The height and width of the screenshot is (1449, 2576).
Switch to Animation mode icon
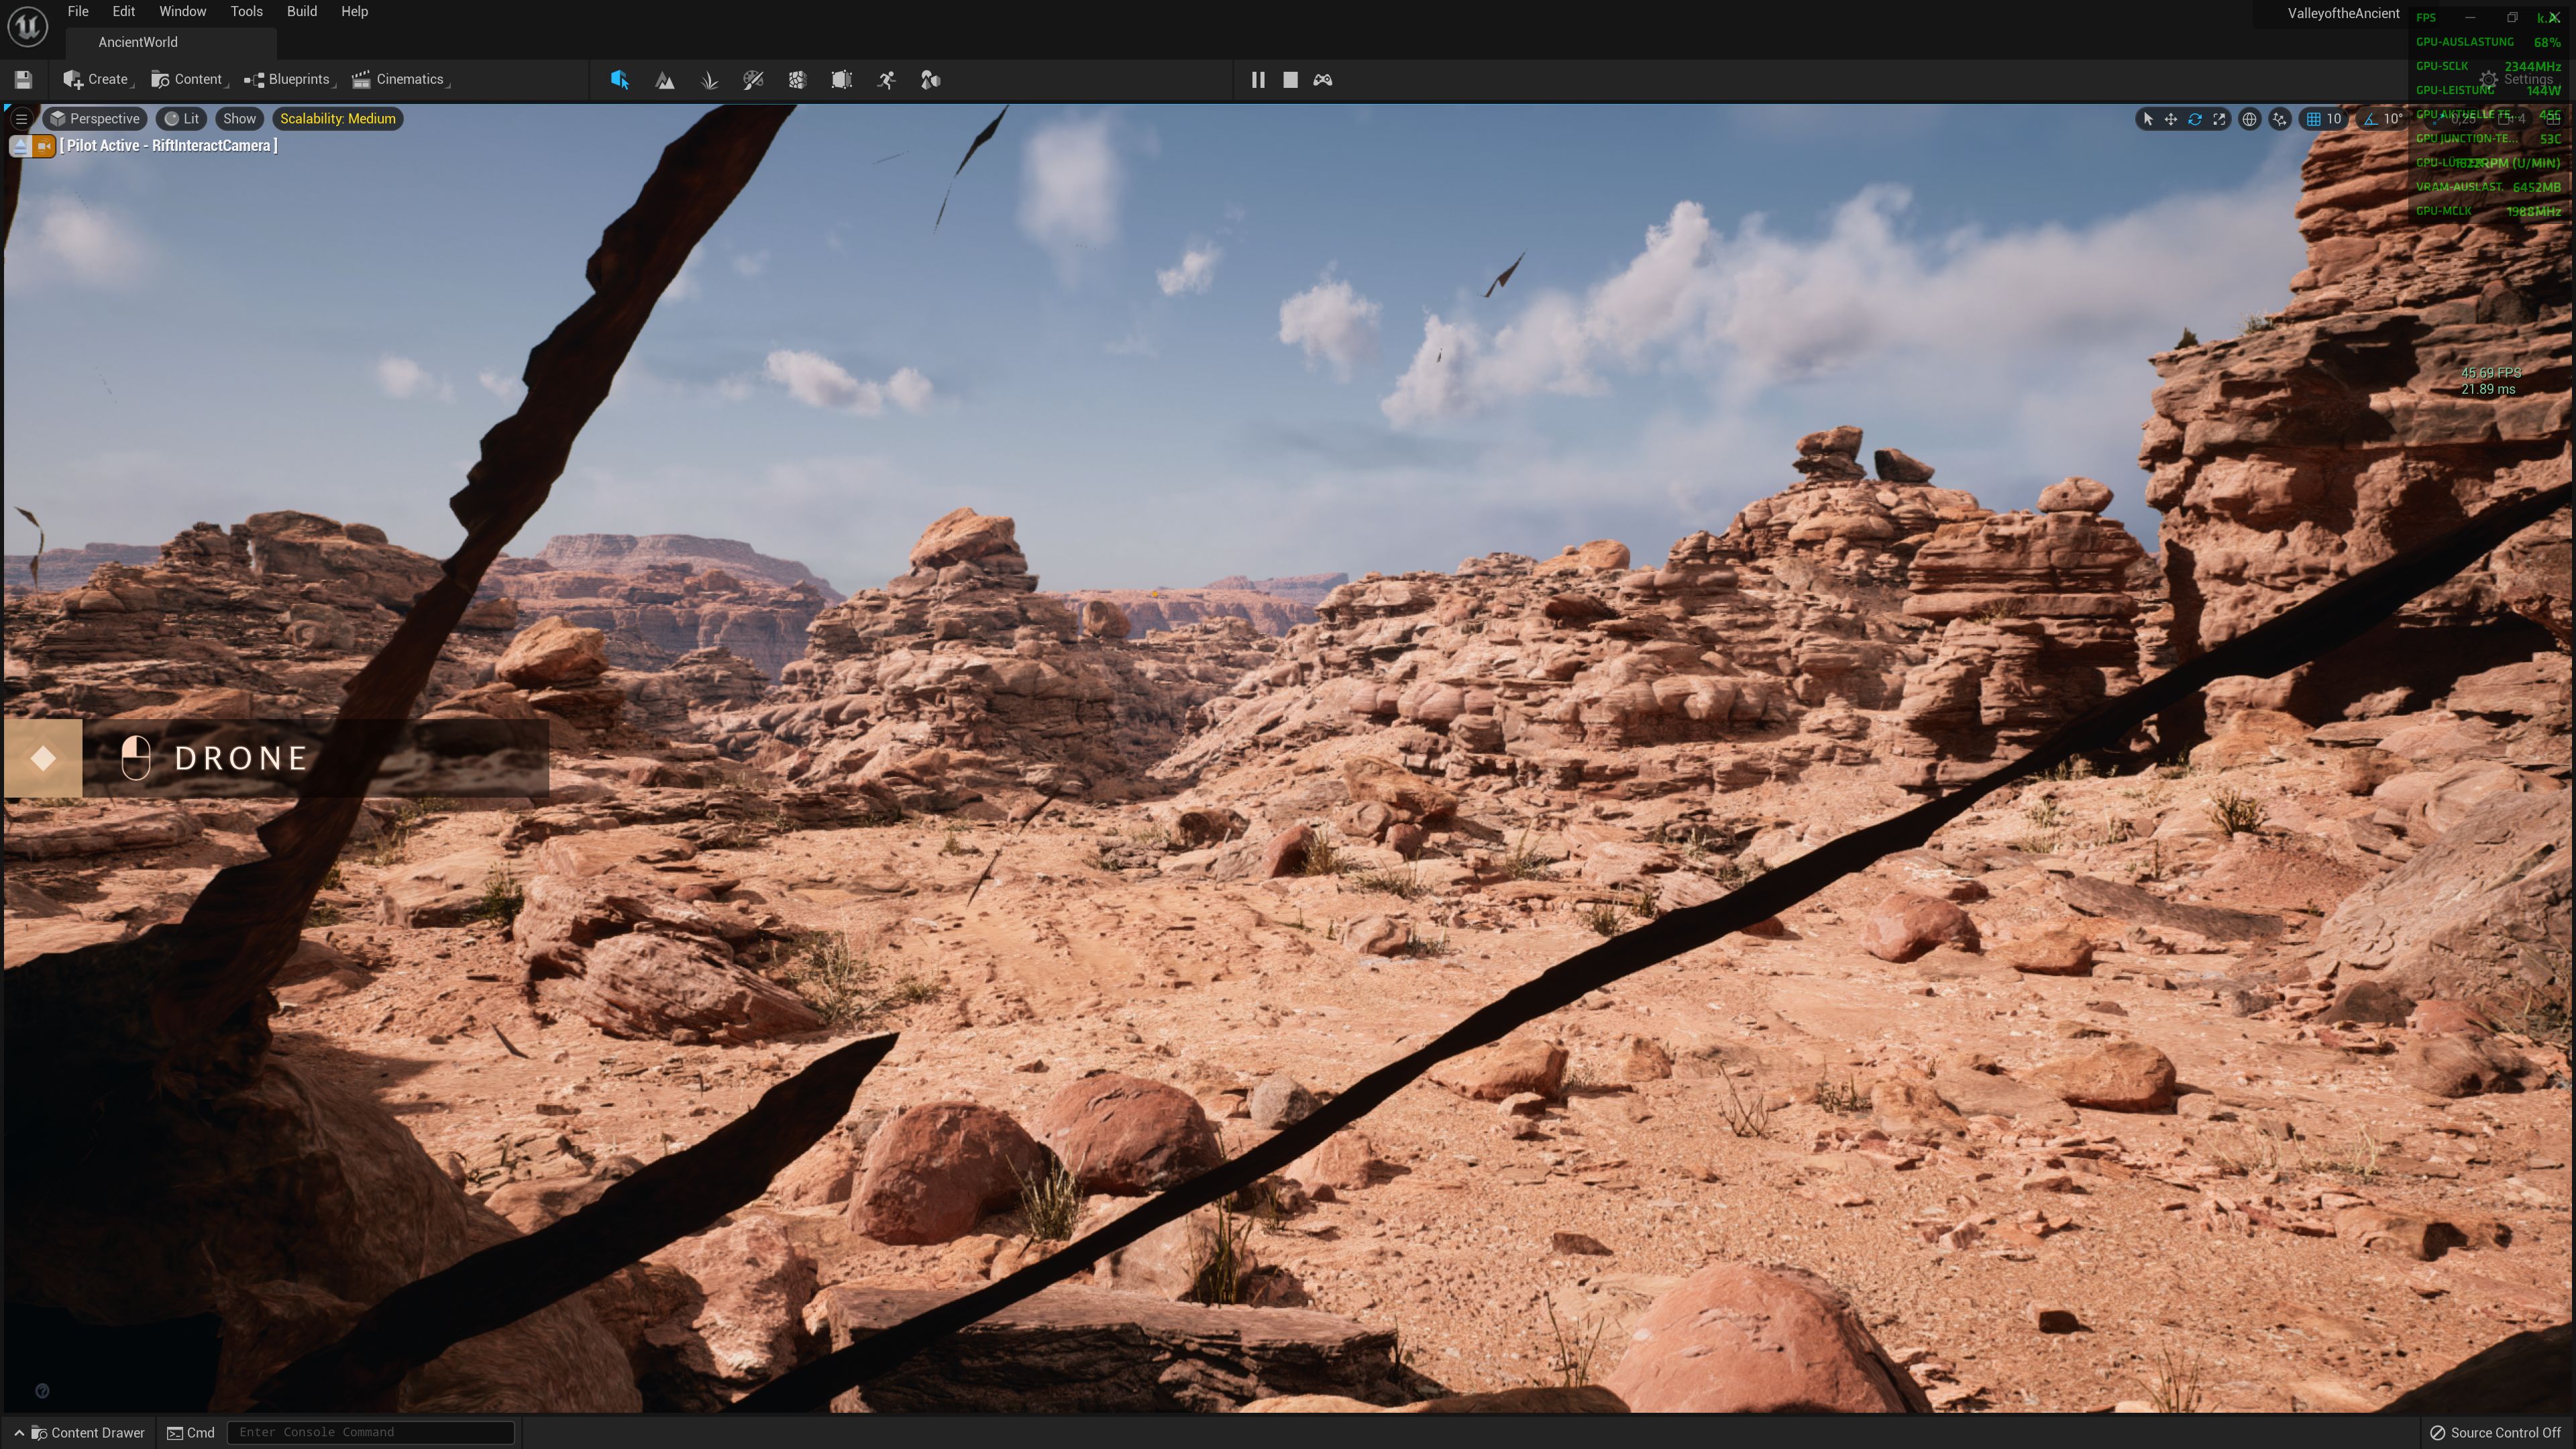tap(886, 80)
